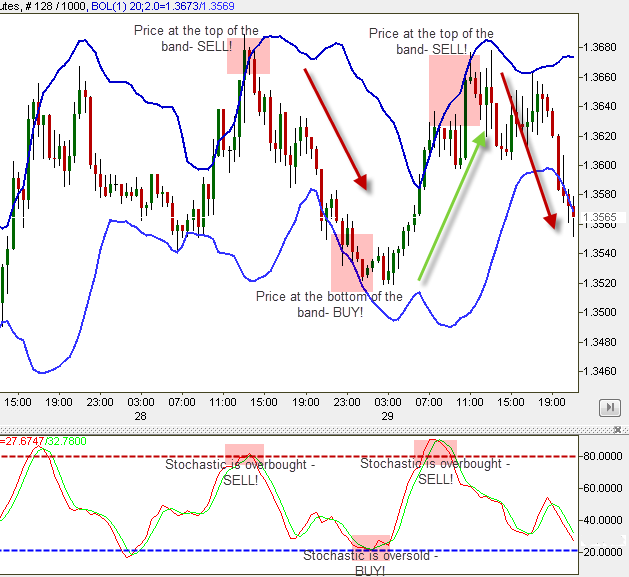Image resolution: width=629 pixels, height=577 pixels.
Task: Click the "Price at the bottom of the band- BUY!" note
Action: coord(329,304)
